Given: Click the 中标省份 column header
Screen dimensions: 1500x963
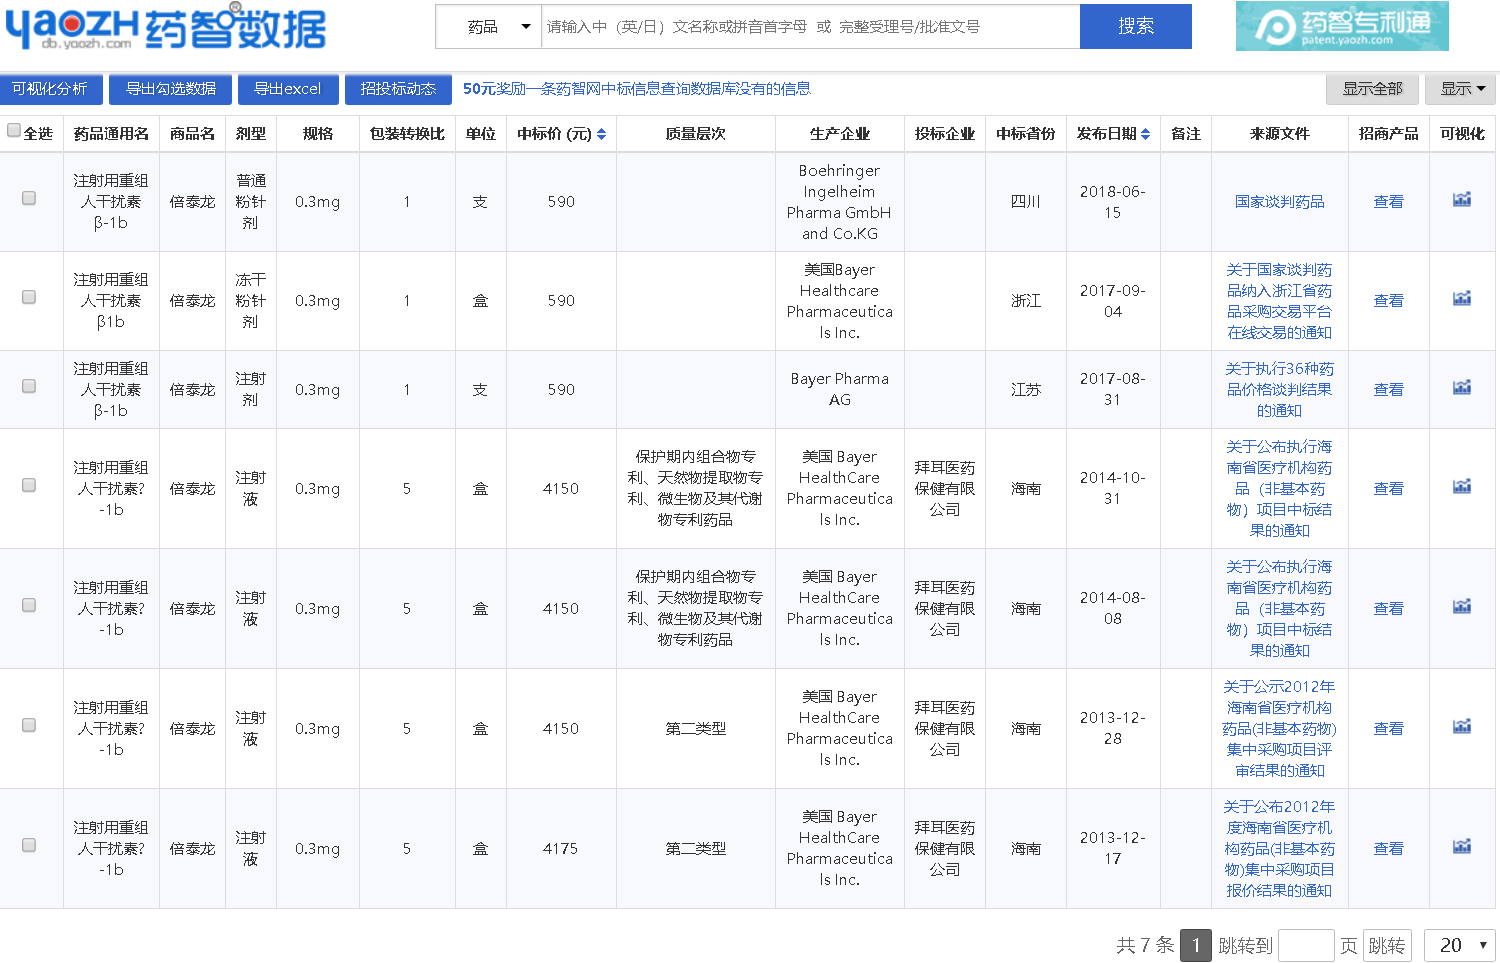Looking at the screenshot, I should point(1026,134).
